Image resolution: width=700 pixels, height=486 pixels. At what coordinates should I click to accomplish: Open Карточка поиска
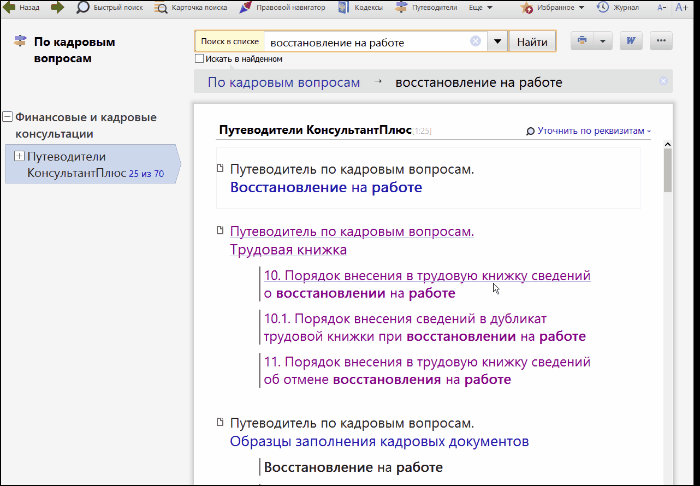191,8
